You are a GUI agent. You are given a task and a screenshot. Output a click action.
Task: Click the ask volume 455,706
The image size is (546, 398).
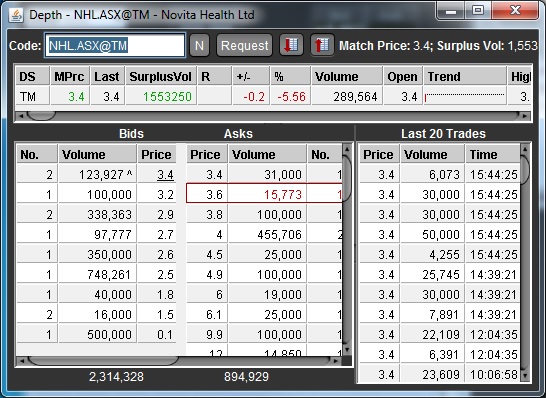[x=267, y=234]
